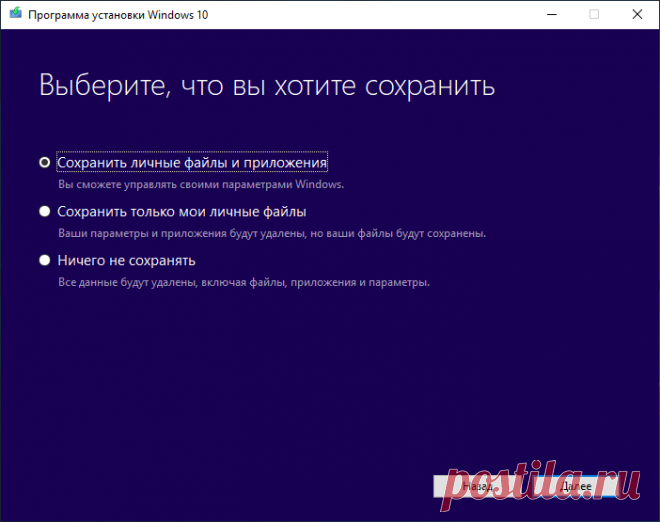Click the window title 'Программа установки Windows 10'
The width and height of the screenshot is (660, 522).
[118, 15]
